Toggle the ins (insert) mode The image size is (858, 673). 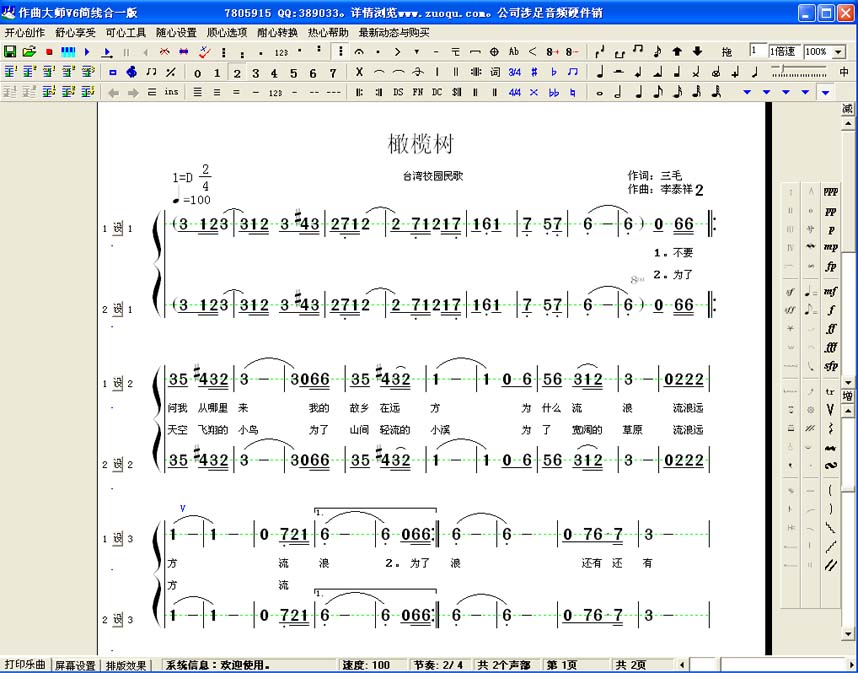coord(171,92)
